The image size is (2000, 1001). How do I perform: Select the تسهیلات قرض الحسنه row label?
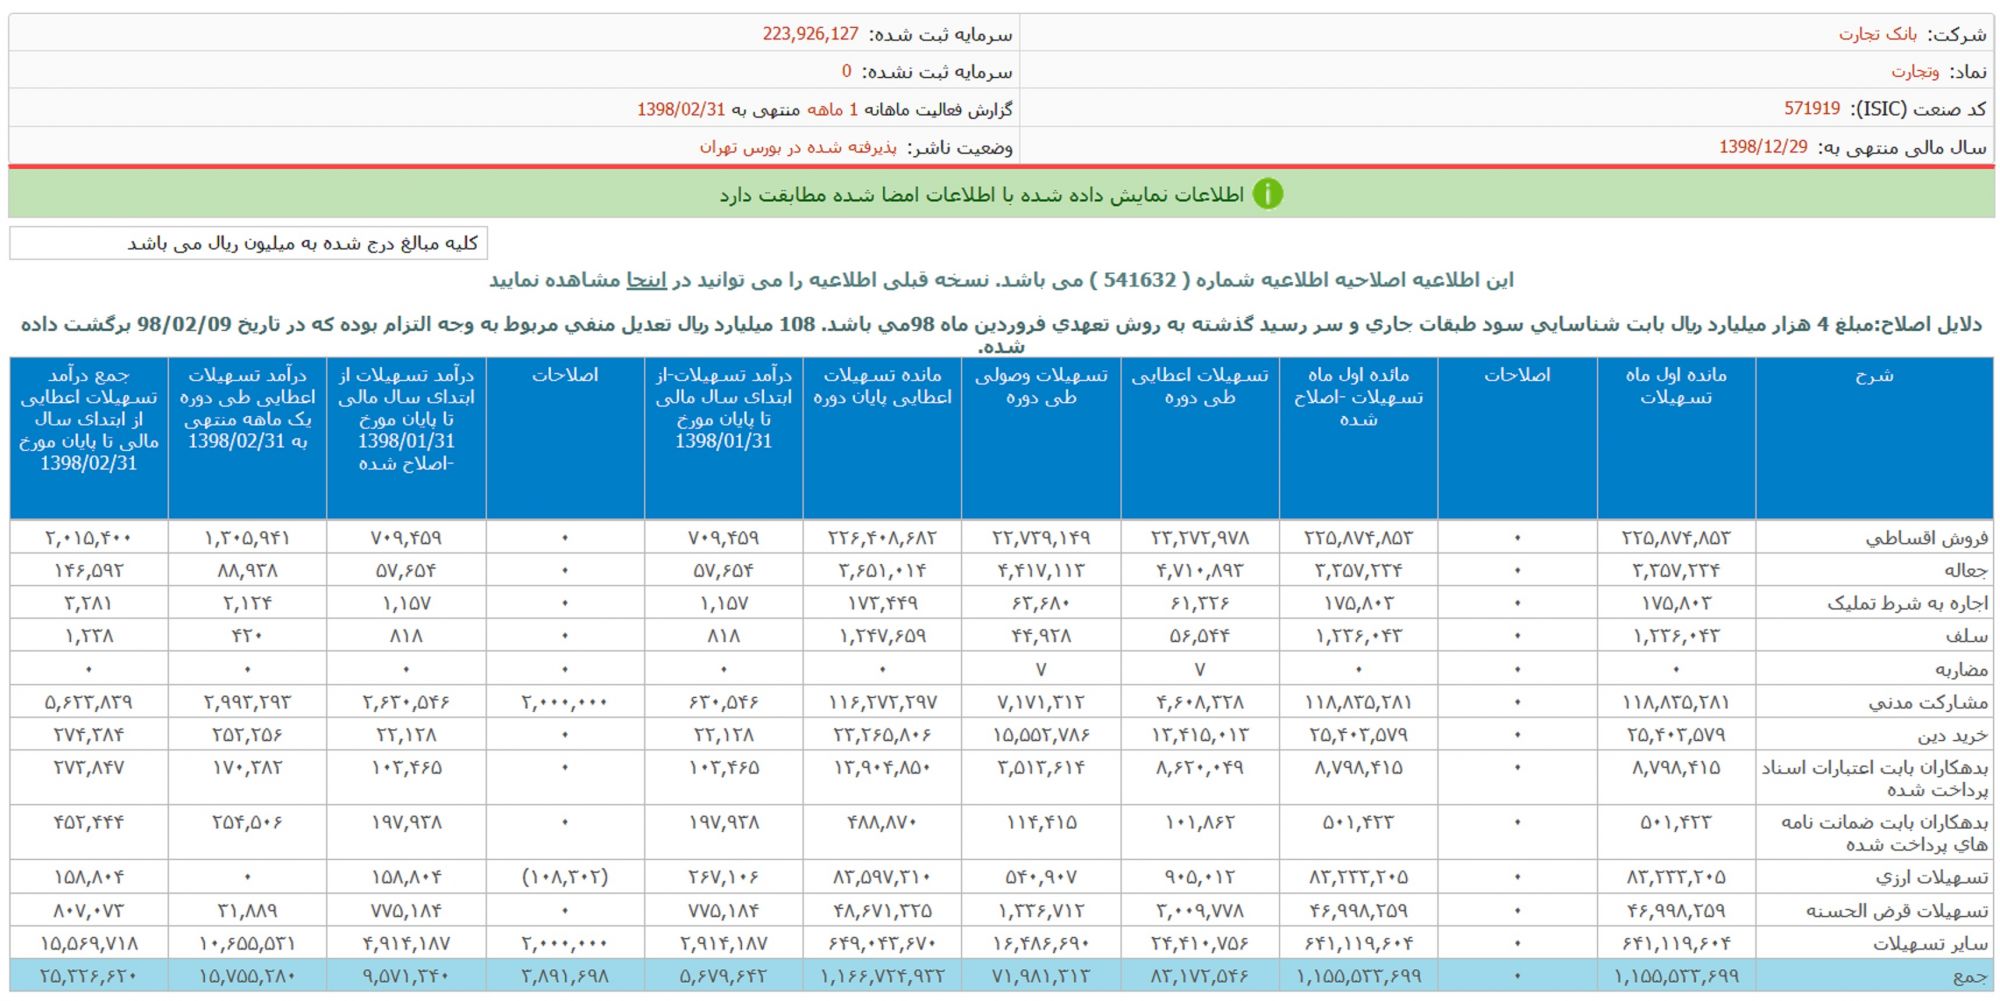pos(1897,911)
